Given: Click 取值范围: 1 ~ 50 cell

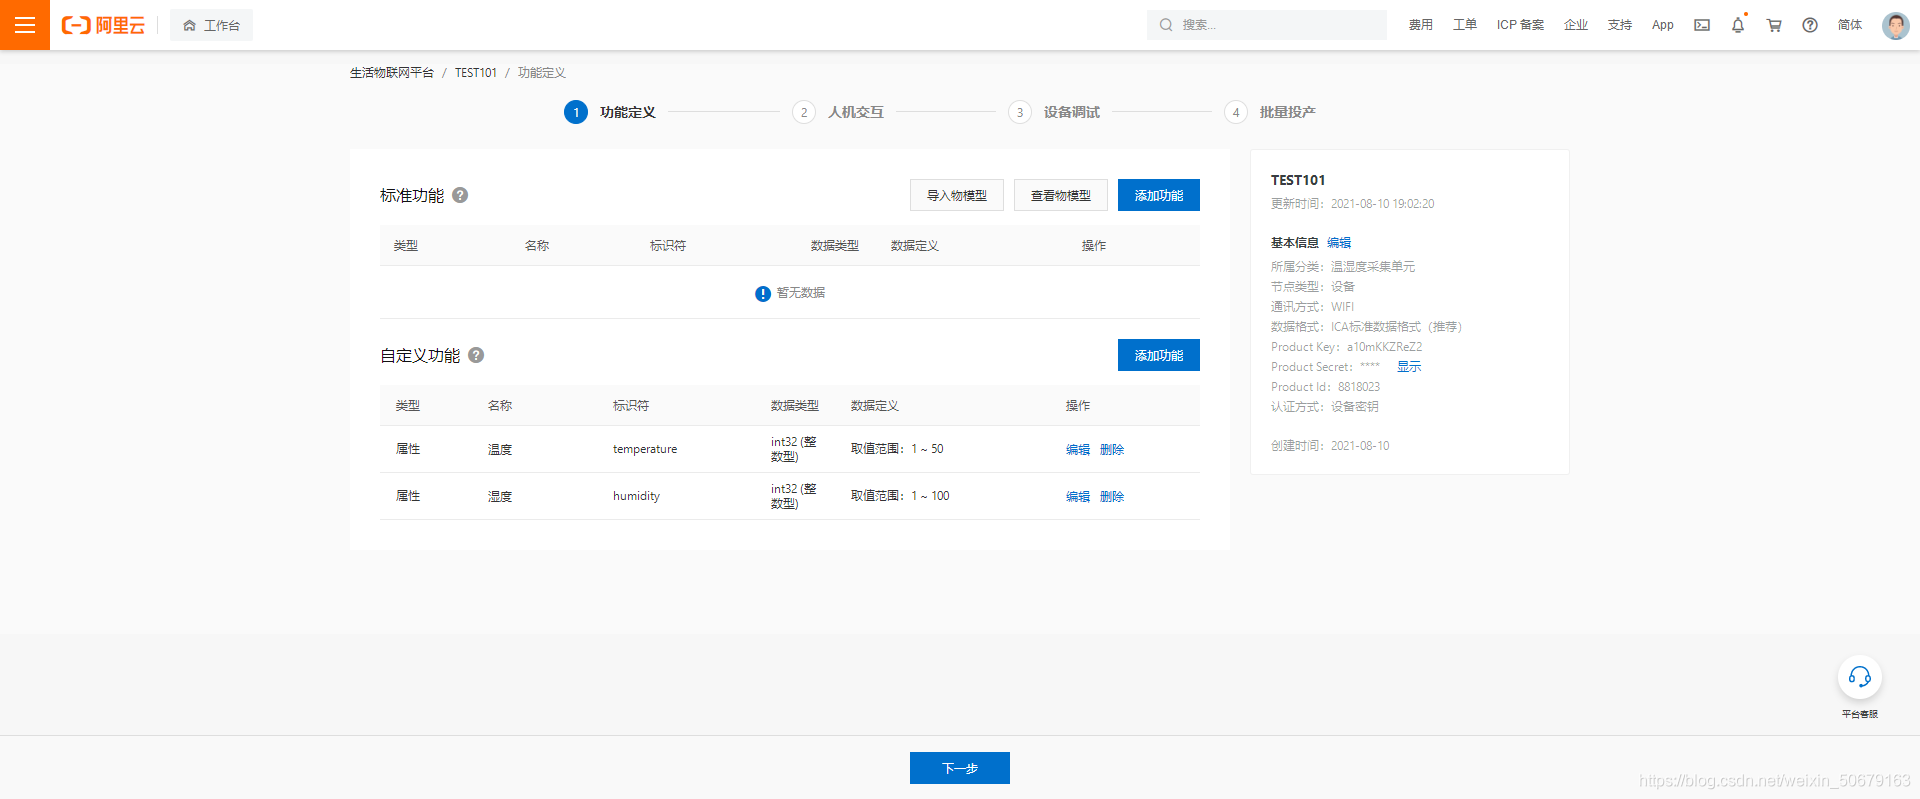Looking at the screenshot, I should coord(897,449).
